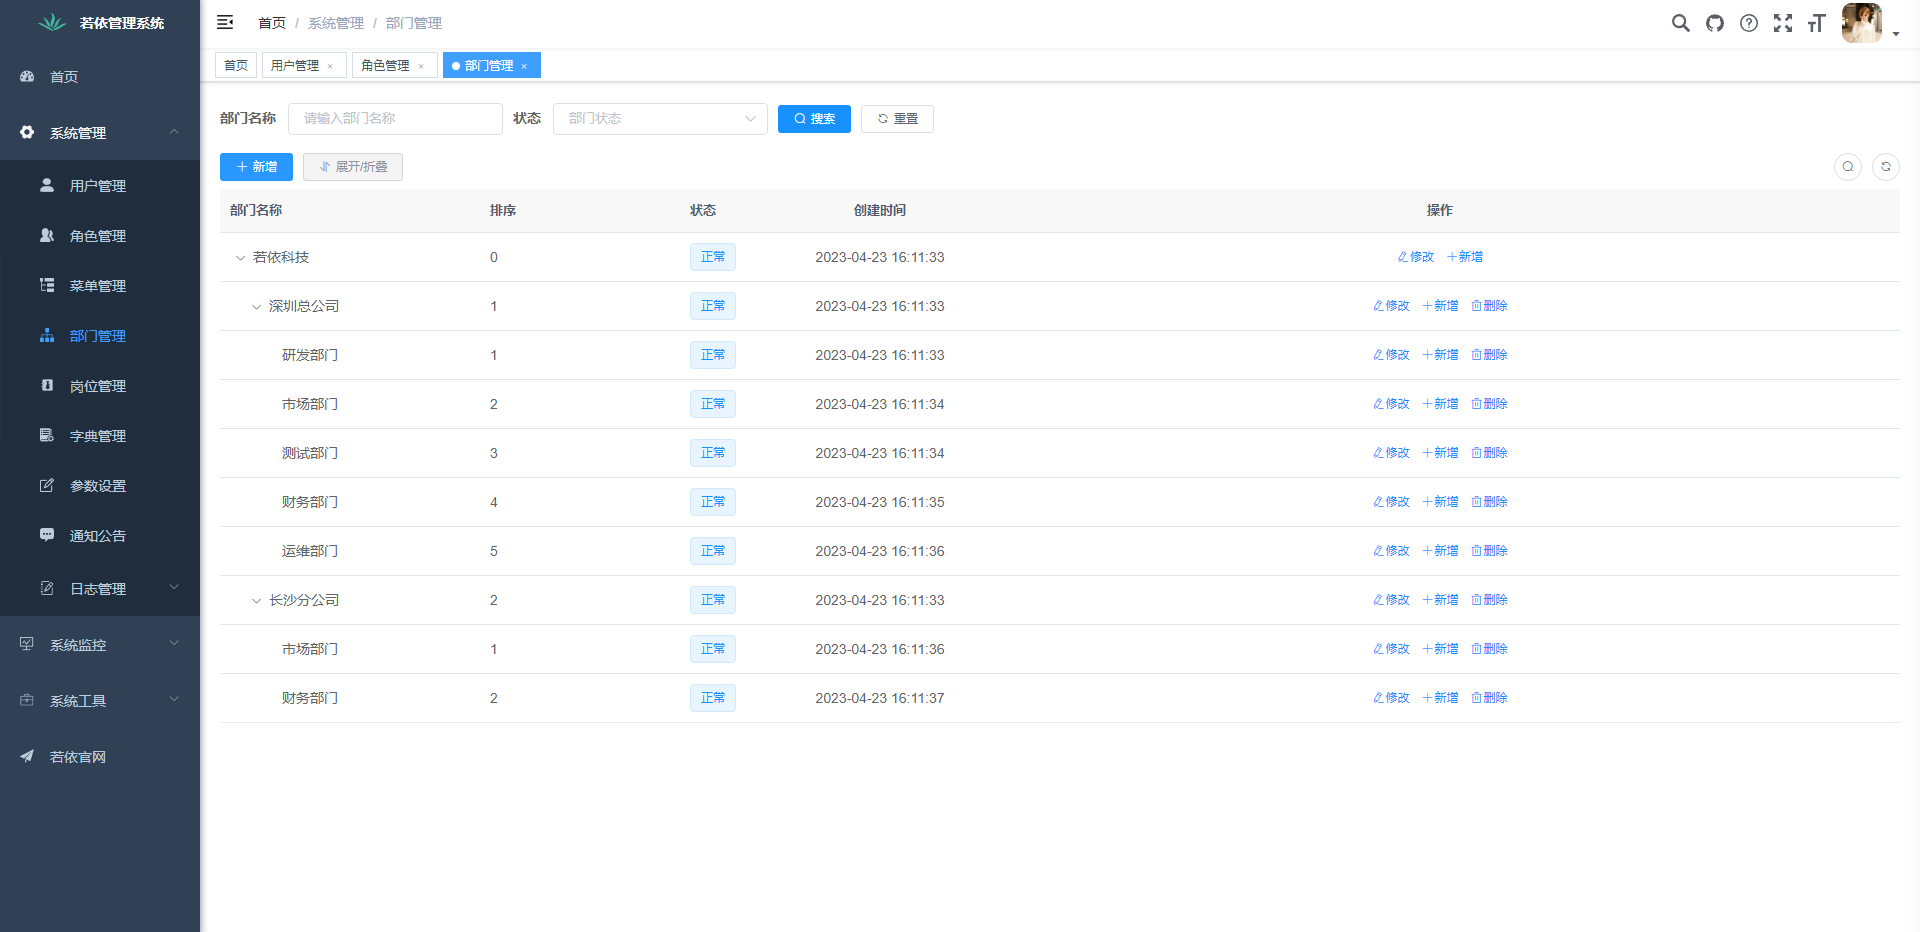
Task: Collapse the 长沙分公司 tree row
Action: (x=256, y=601)
